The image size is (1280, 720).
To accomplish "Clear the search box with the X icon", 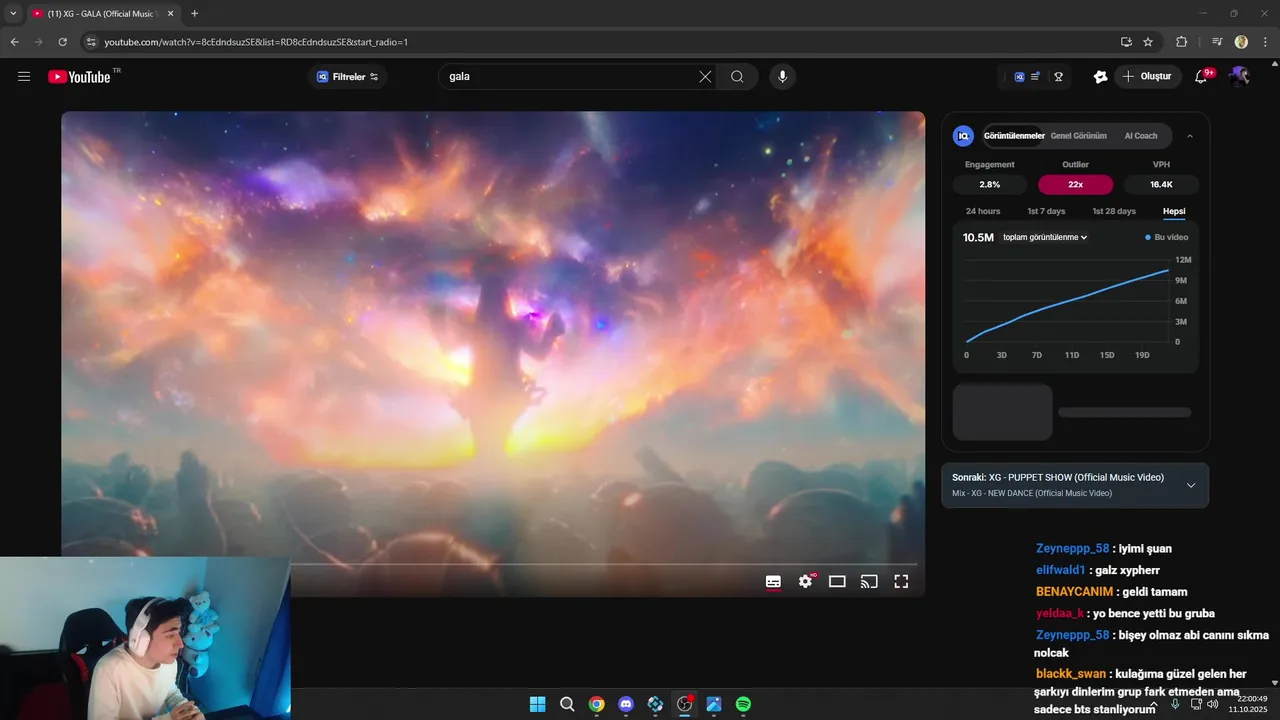I will 705,76.
